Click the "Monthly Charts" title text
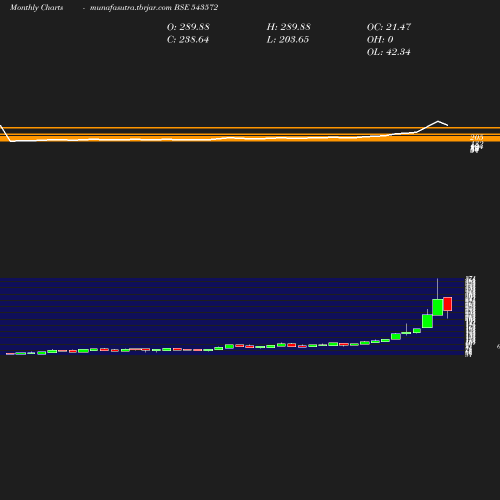This screenshot has width=500, height=500. coord(37,7)
